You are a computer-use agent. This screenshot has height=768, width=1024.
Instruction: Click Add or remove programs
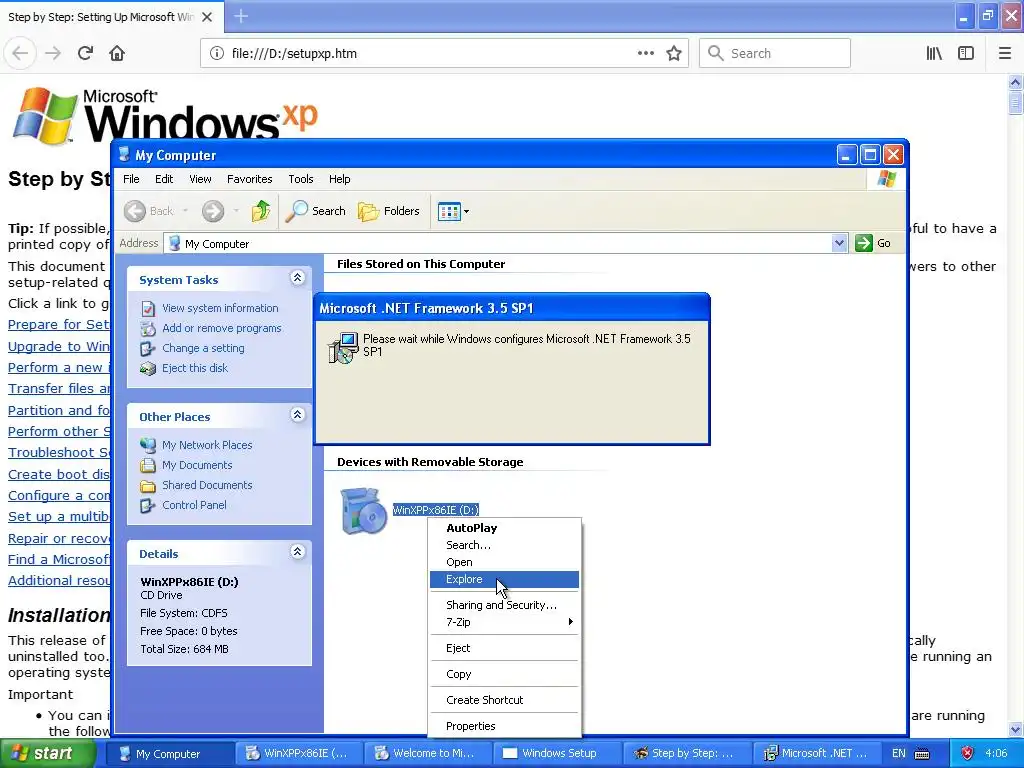(x=222, y=328)
